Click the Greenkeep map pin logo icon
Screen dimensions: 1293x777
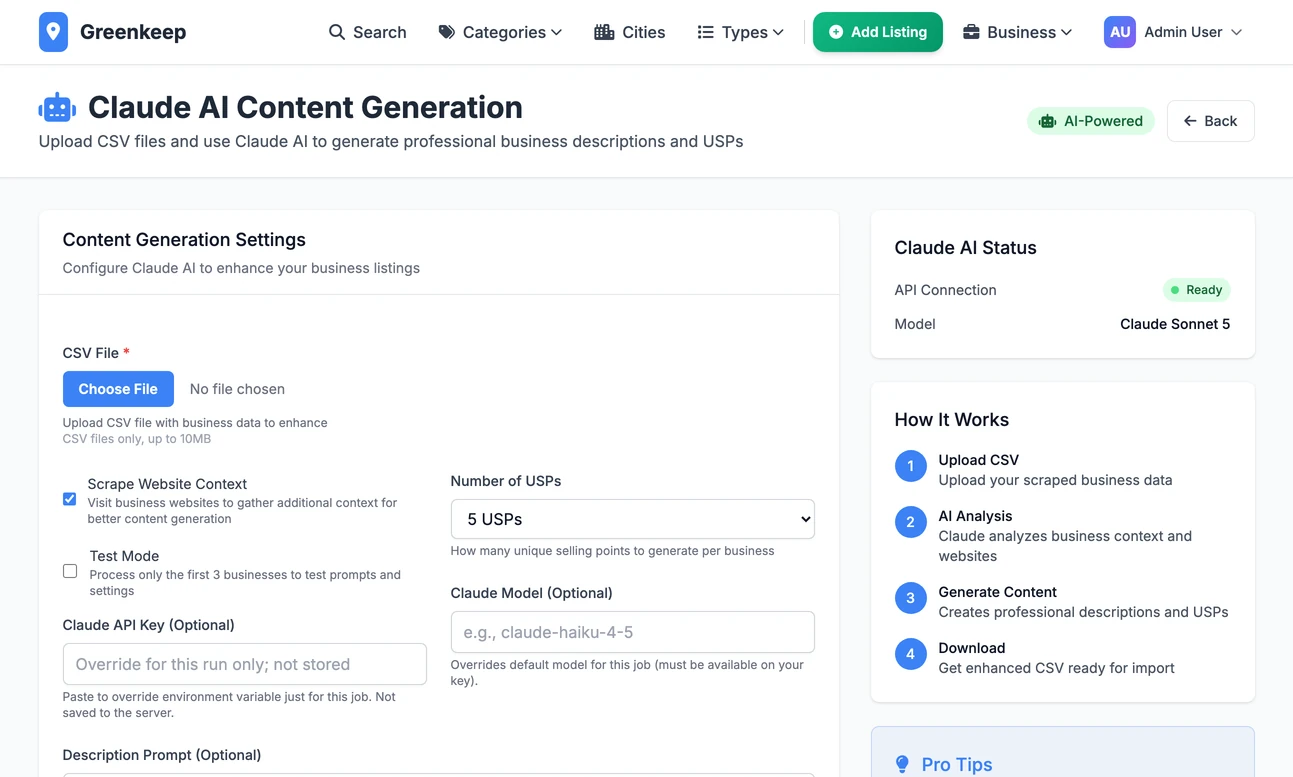(x=54, y=32)
